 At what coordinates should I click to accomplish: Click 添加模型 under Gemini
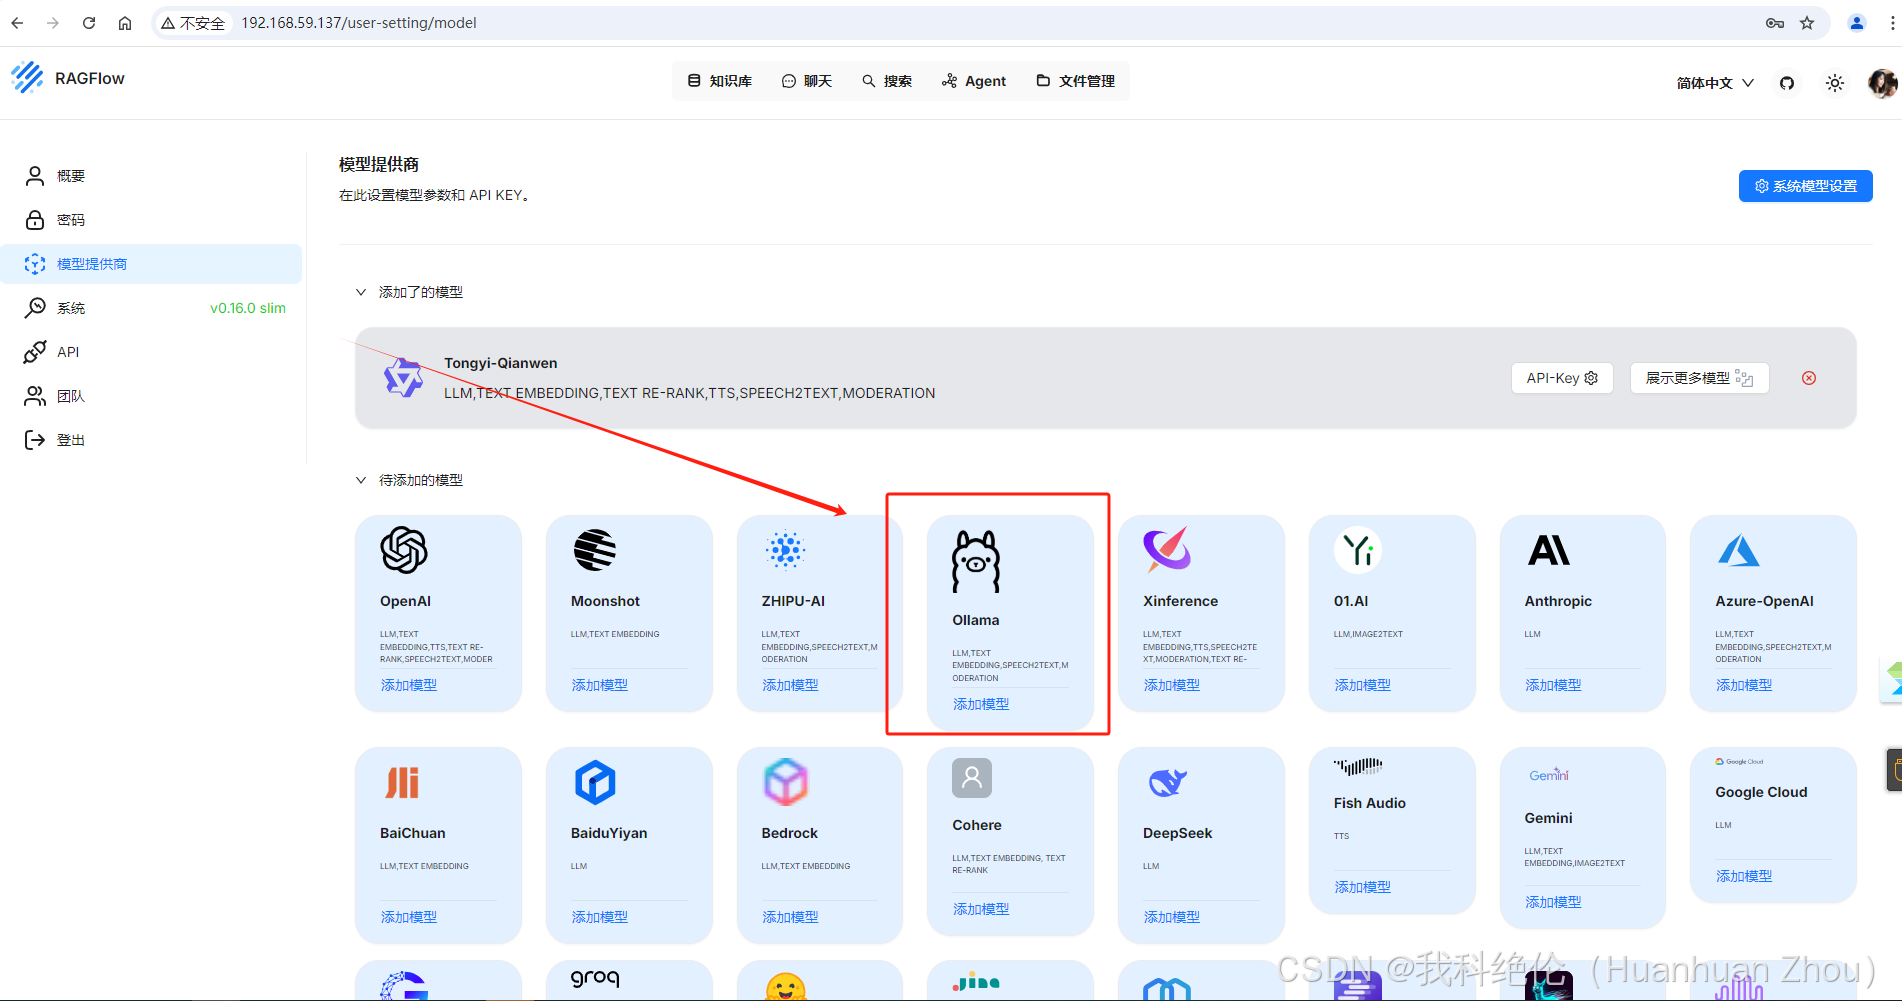click(1553, 902)
